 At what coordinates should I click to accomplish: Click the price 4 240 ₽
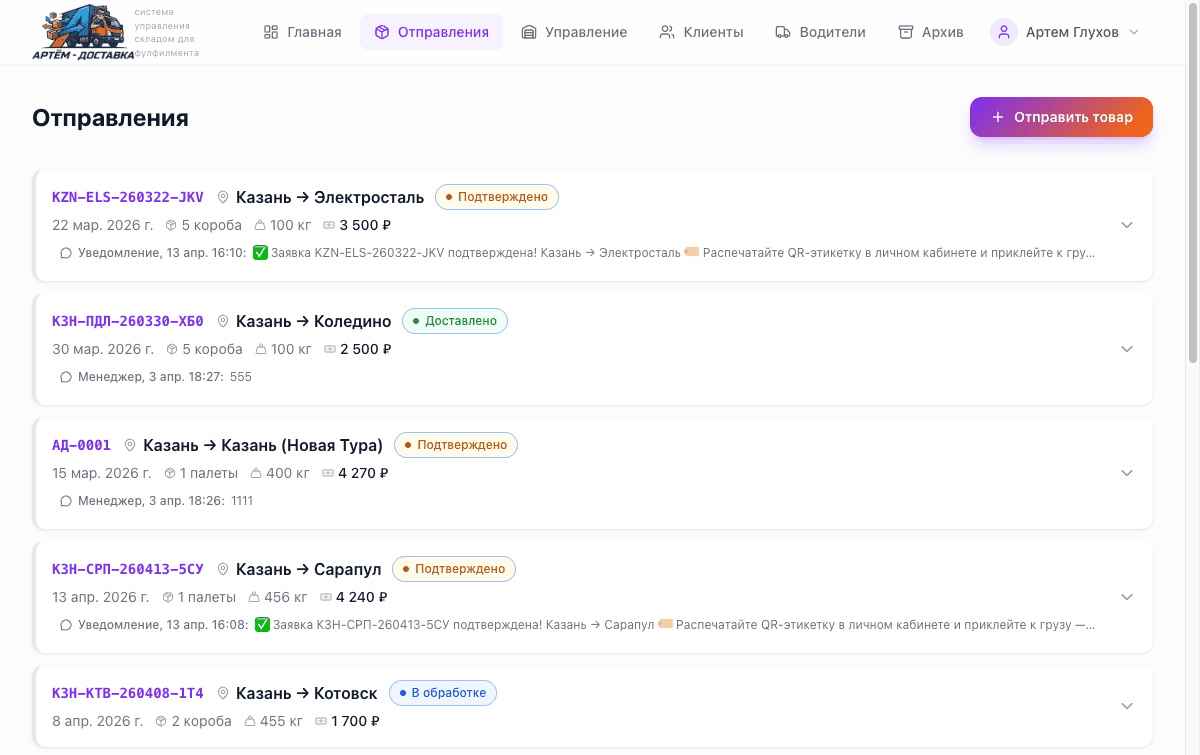362,597
